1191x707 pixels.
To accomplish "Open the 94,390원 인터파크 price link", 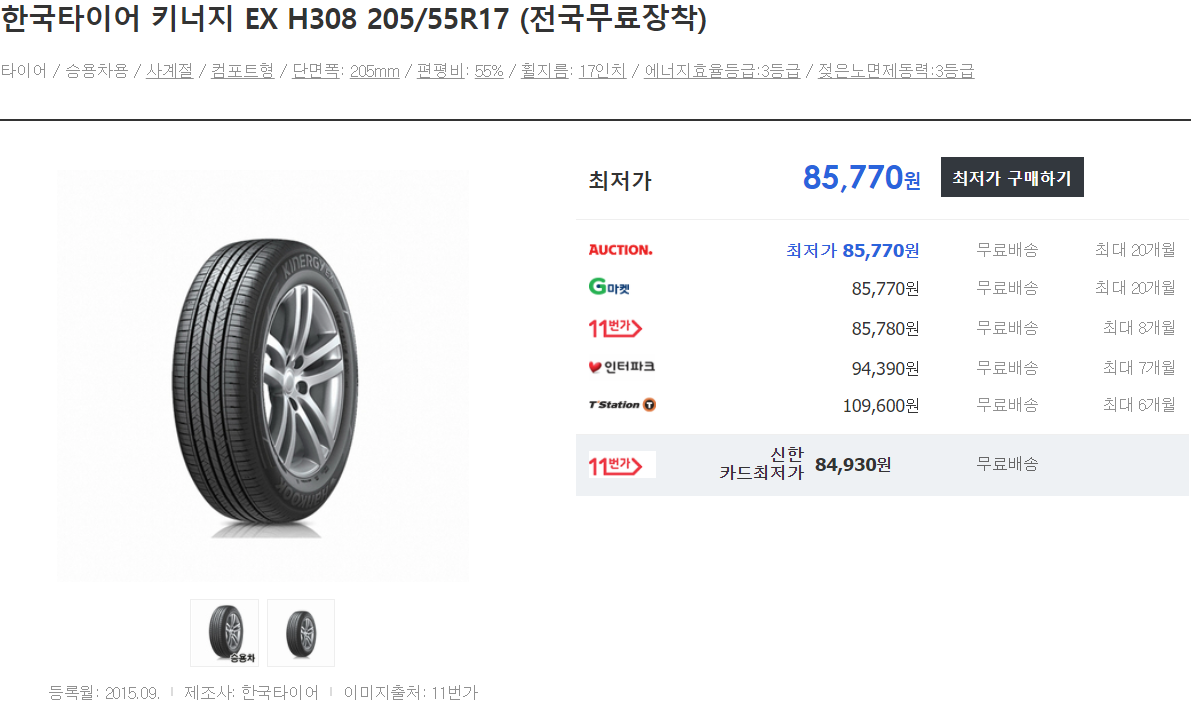I will pyautogui.click(x=885, y=368).
